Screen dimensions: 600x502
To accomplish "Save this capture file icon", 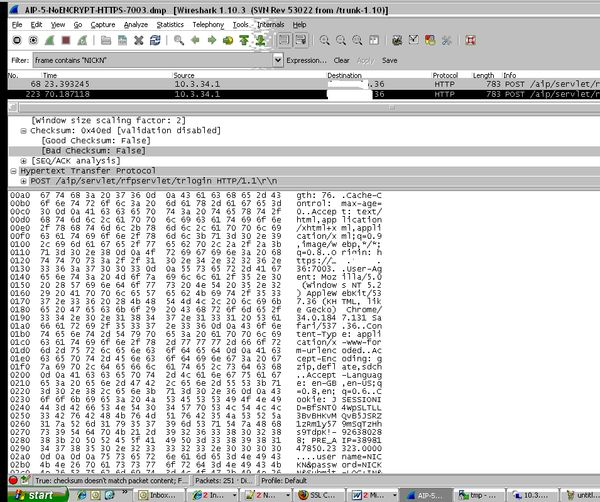I will coord(122,40).
